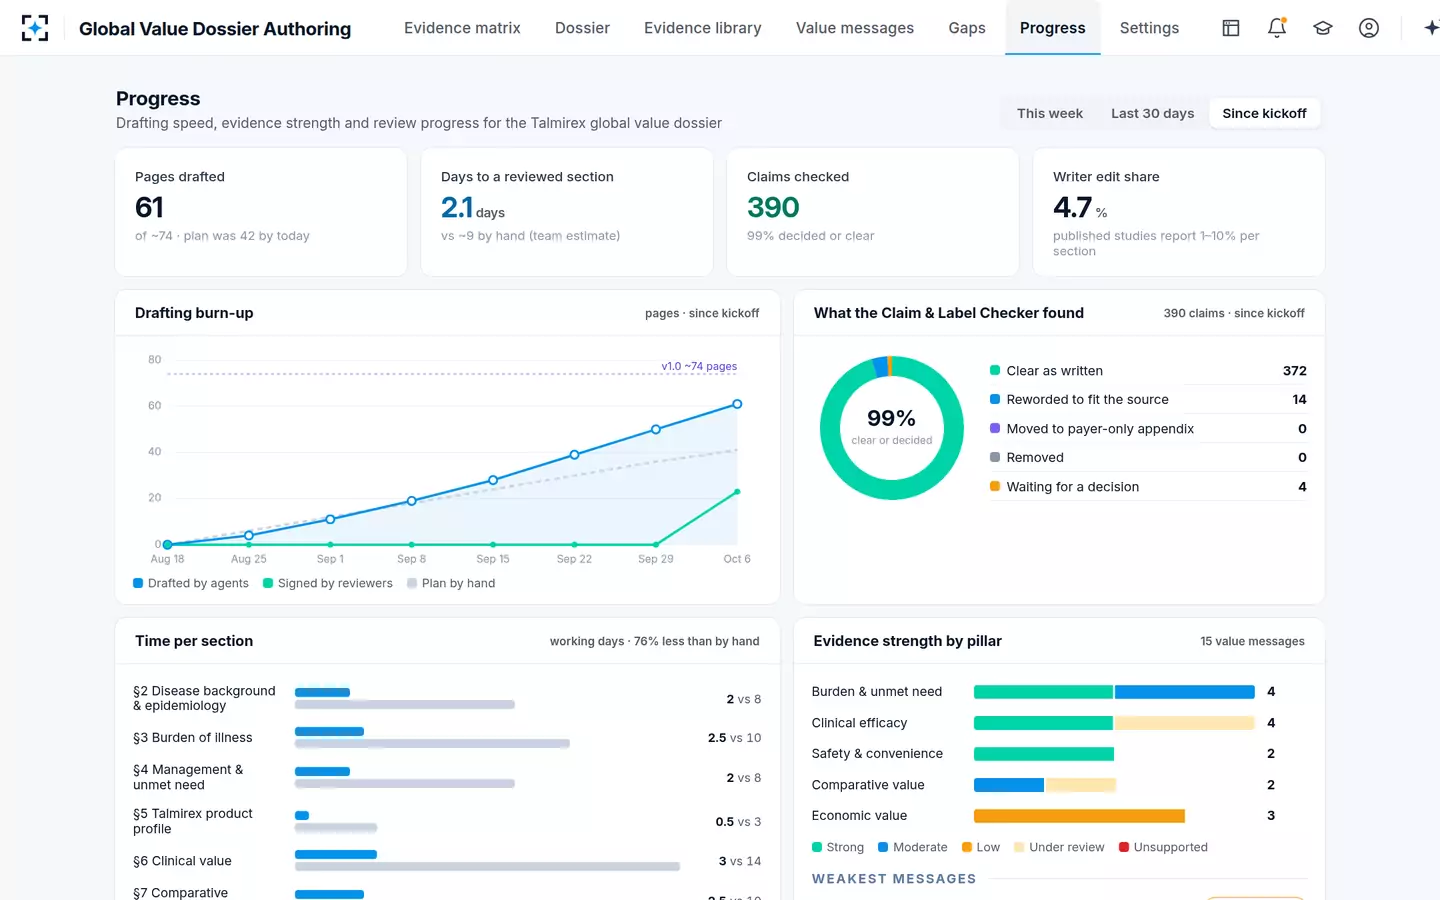1440x900 pixels.
Task: Click the Waiting for a decision row
Action: click(1148, 486)
